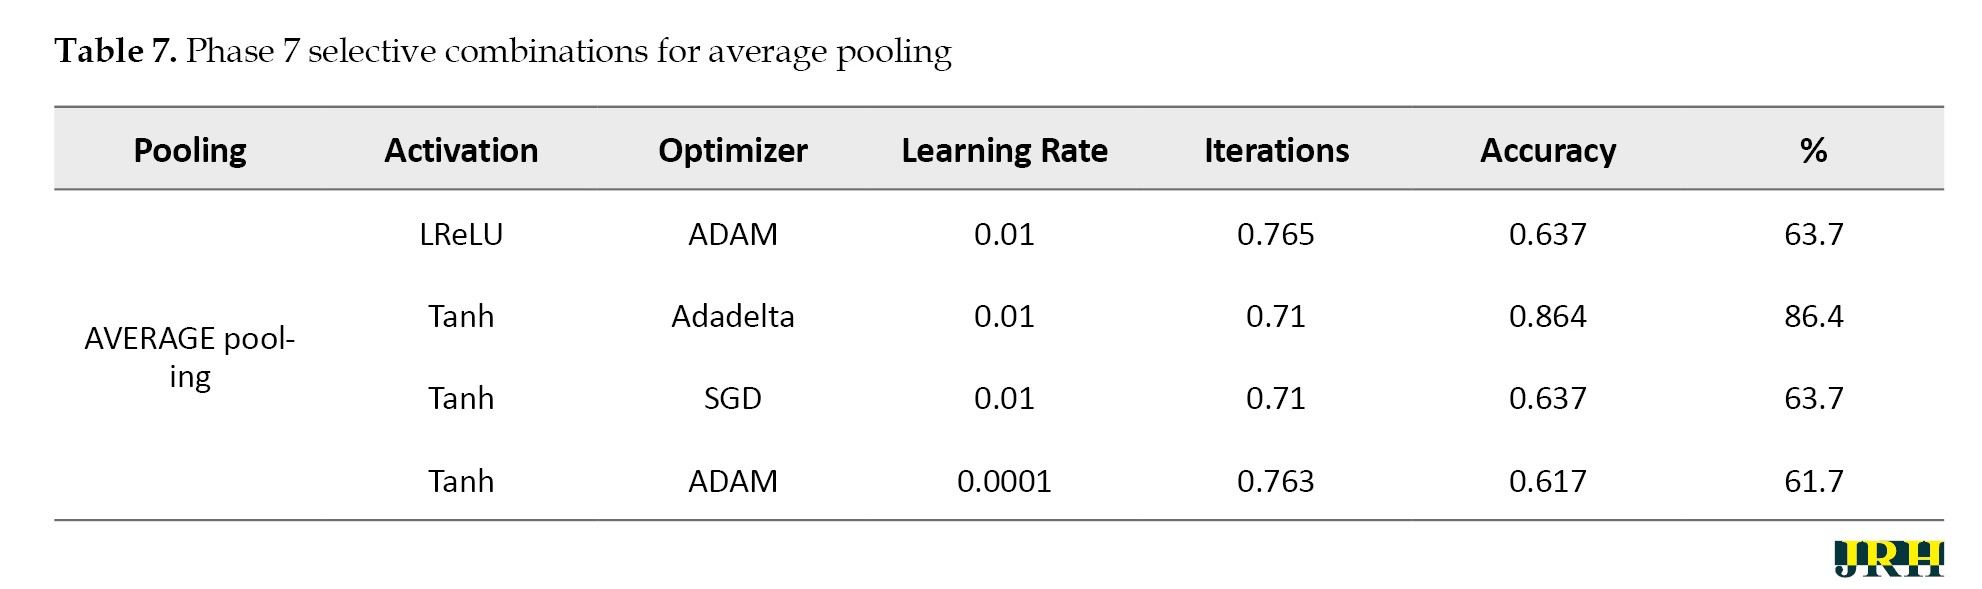Click the 61.7 percent value
The width and height of the screenshot is (1982, 589).
tap(1813, 481)
